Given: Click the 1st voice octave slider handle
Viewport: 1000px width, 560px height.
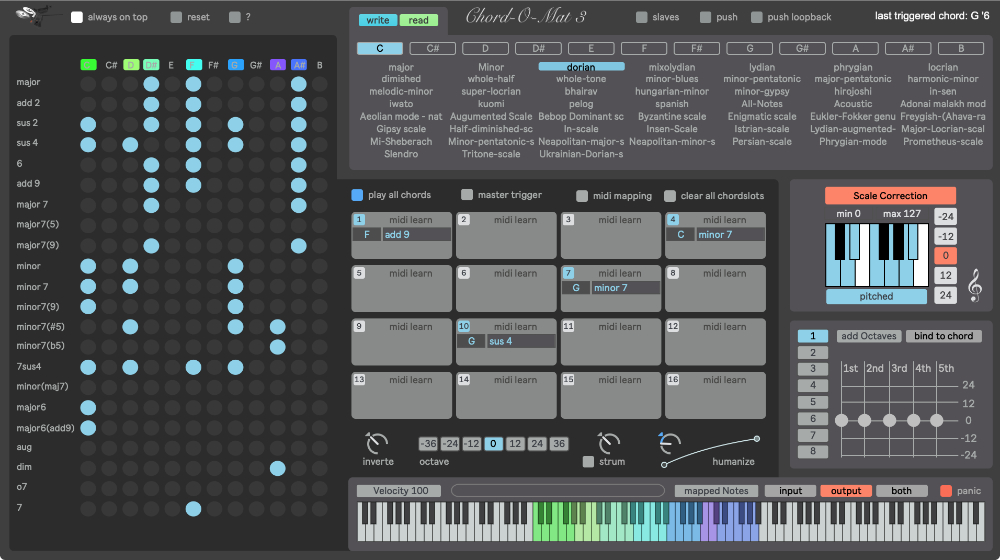Looking at the screenshot, I should click(x=841, y=420).
